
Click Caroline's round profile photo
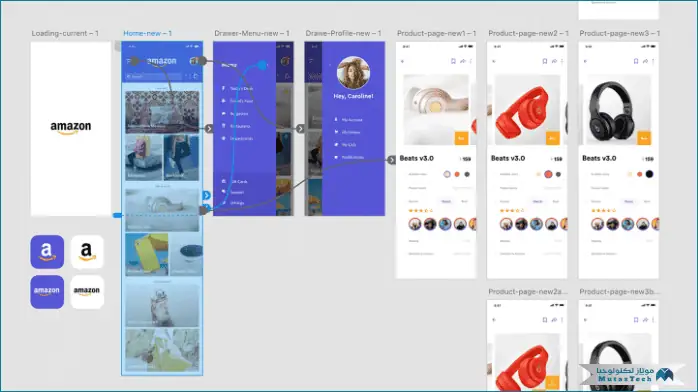click(x=353, y=73)
